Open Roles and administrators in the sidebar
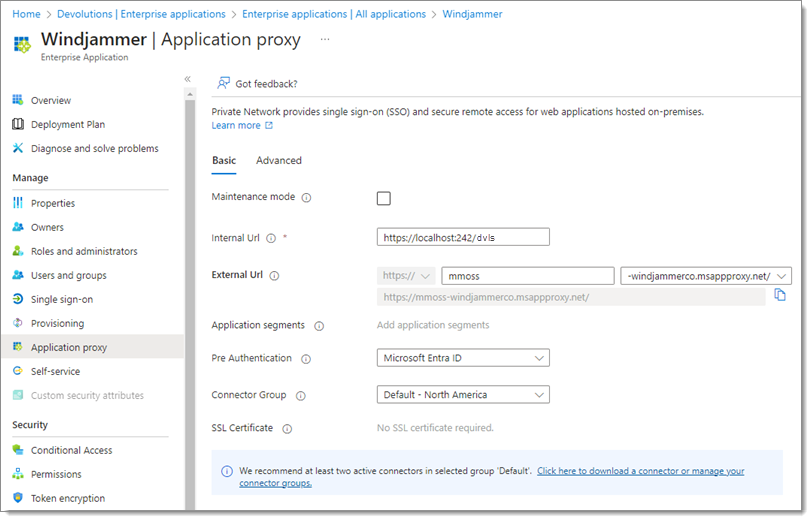The height and width of the screenshot is (522, 812). 84,251
